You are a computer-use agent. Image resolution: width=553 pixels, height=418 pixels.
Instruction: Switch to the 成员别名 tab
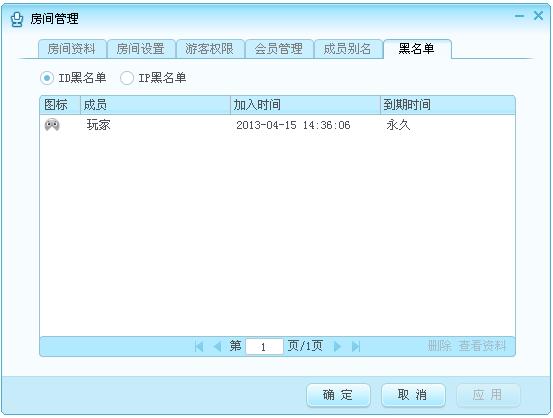tap(348, 49)
